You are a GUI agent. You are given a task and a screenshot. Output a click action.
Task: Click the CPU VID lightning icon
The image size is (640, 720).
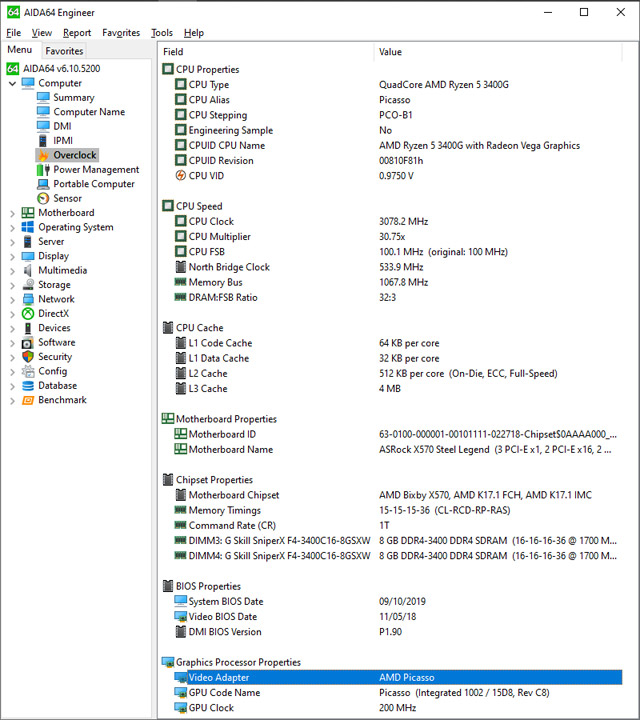point(181,175)
